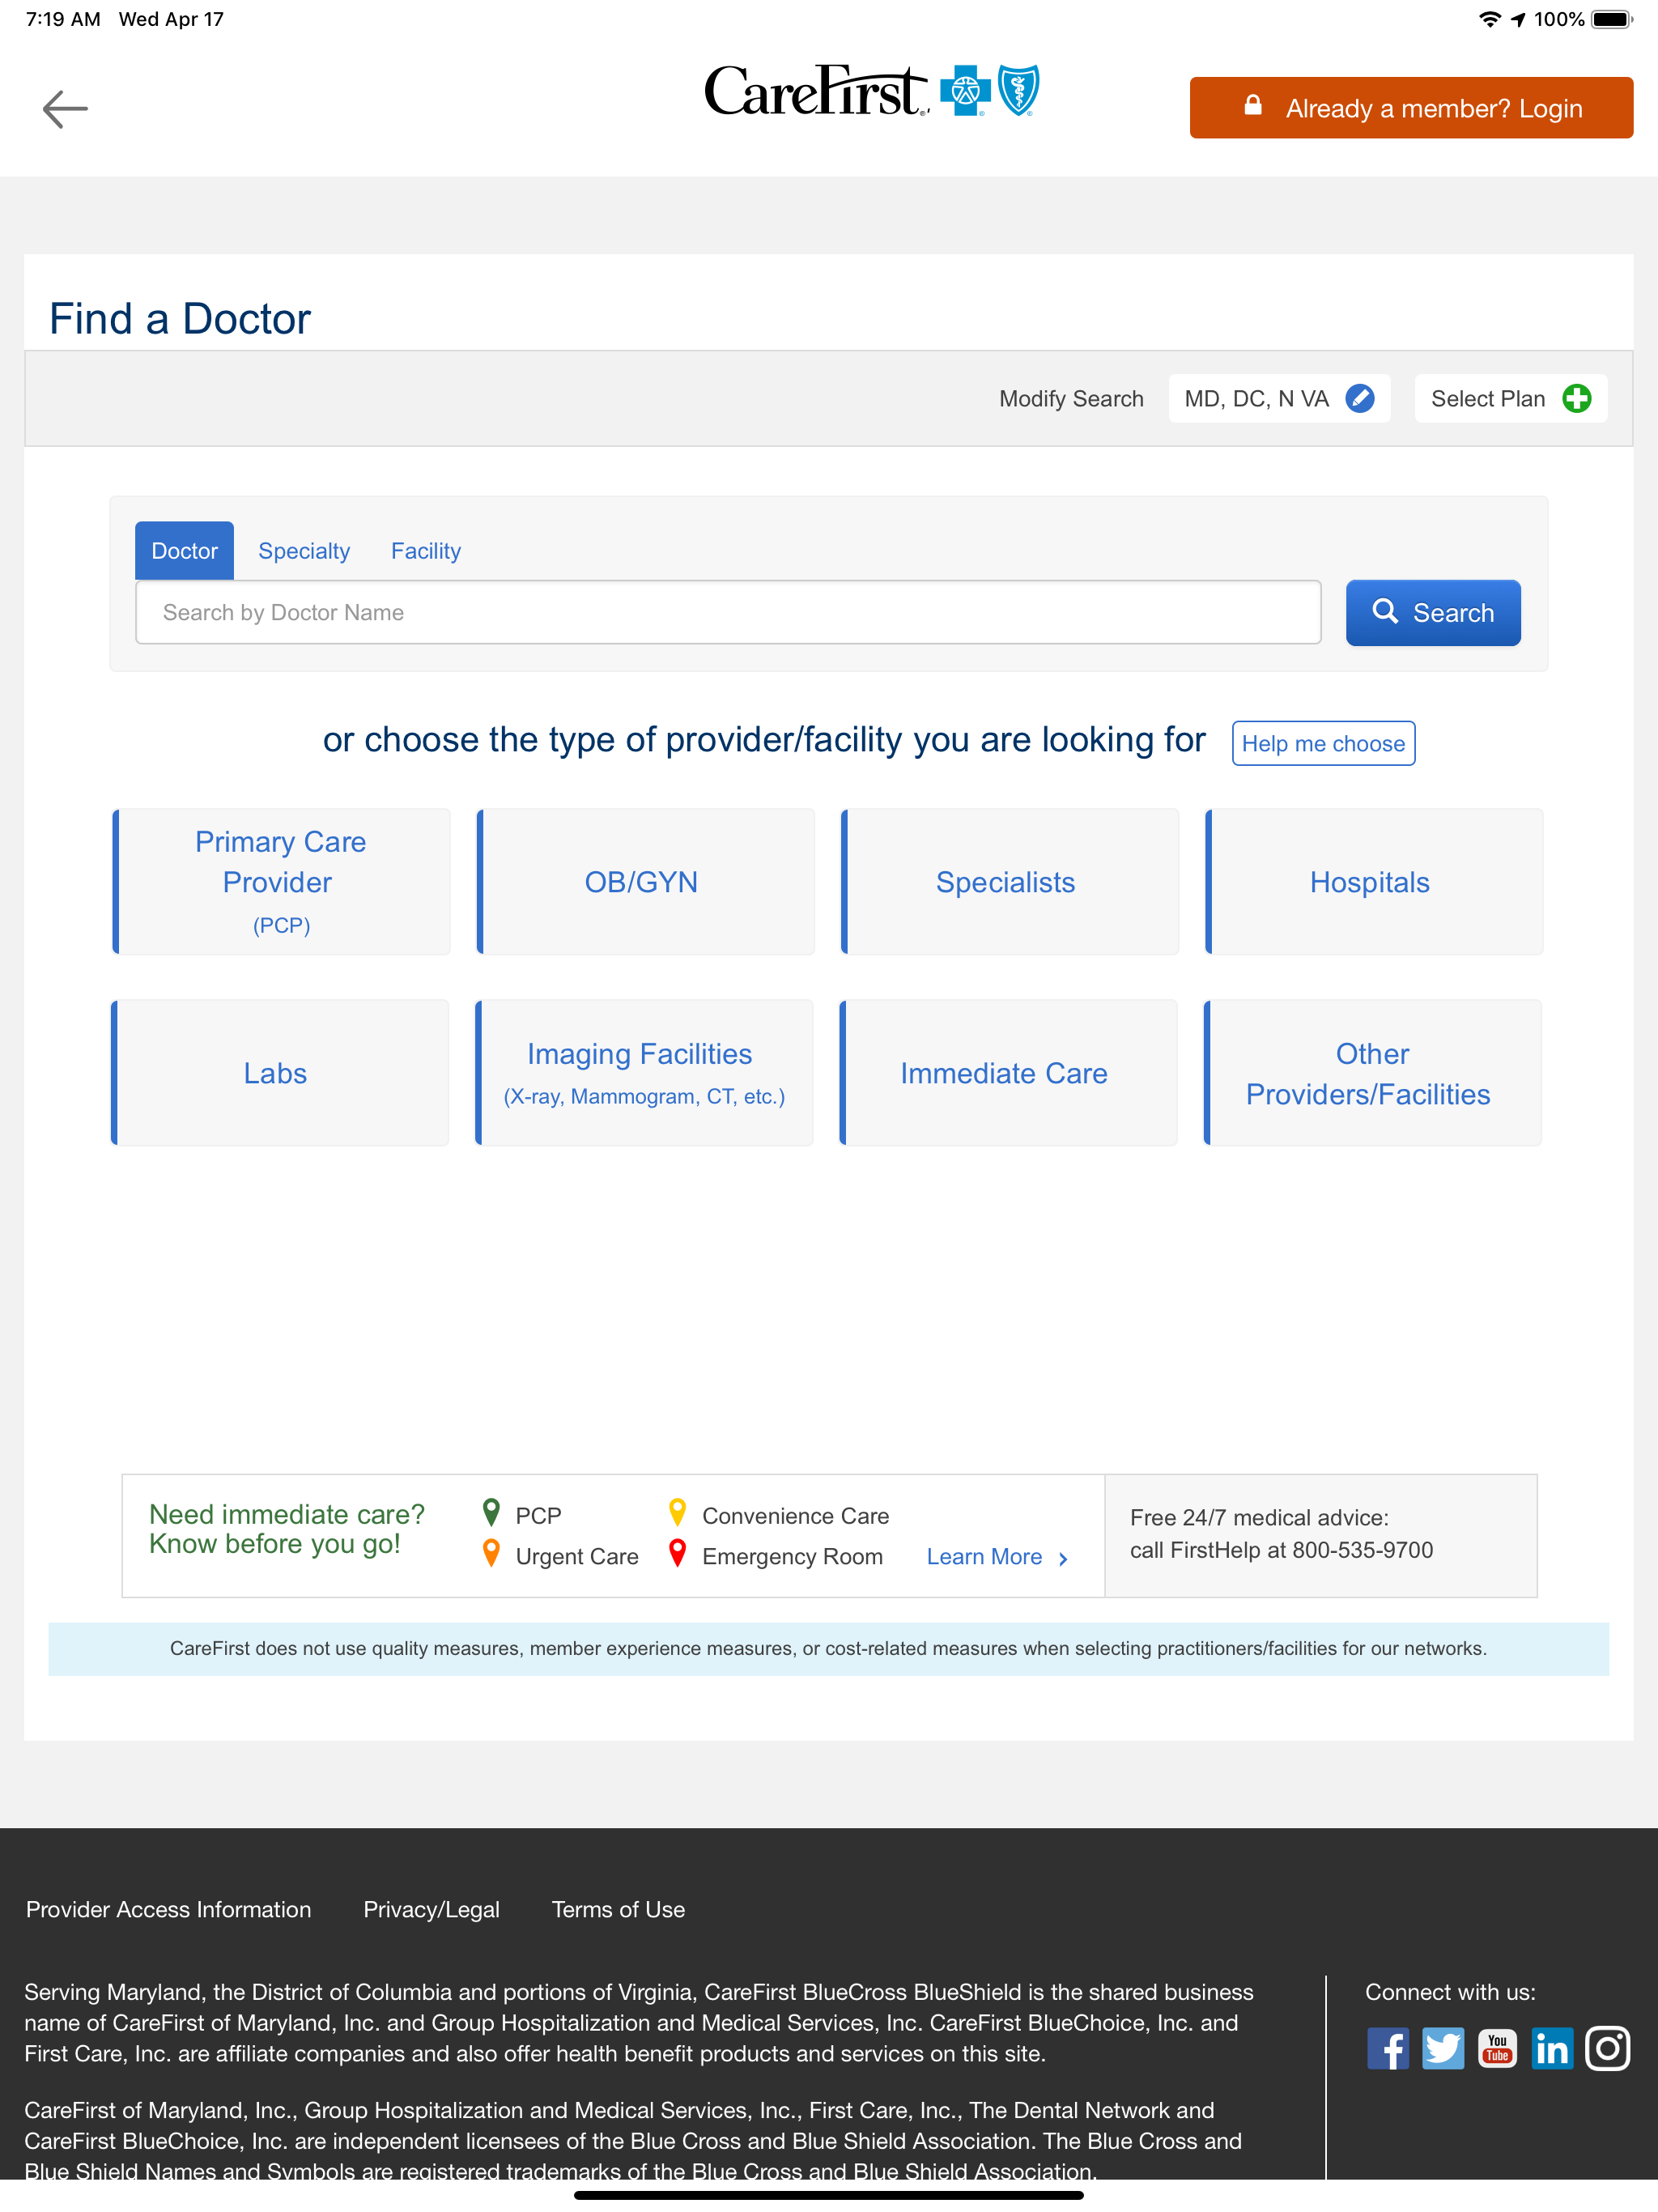Image resolution: width=1658 pixels, height=2212 pixels.
Task: Tap the back arrow icon
Action: 65,109
